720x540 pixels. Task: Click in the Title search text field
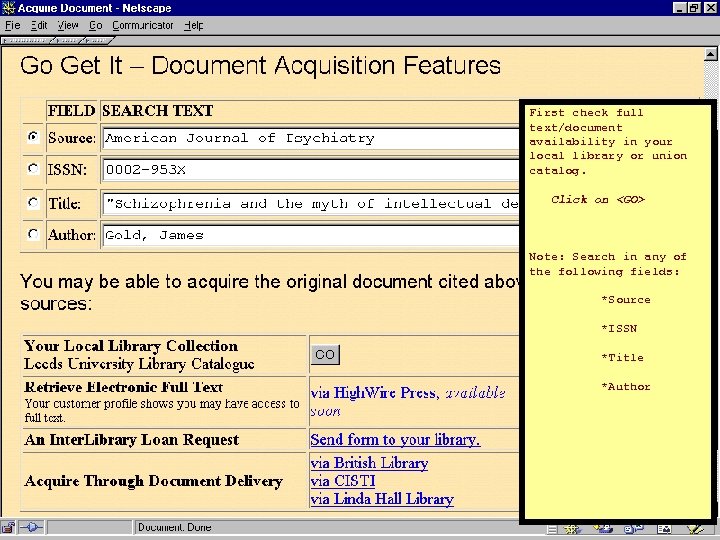pyautogui.click(x=311, y=203)
